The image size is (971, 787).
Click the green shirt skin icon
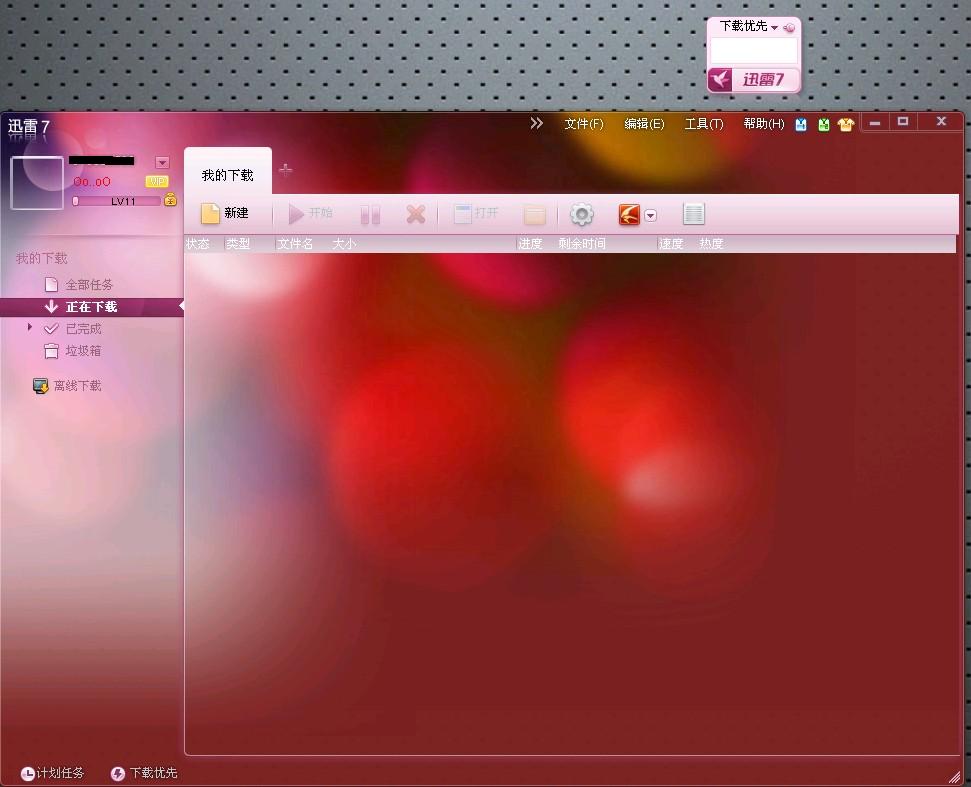click(x=823, y=125)
